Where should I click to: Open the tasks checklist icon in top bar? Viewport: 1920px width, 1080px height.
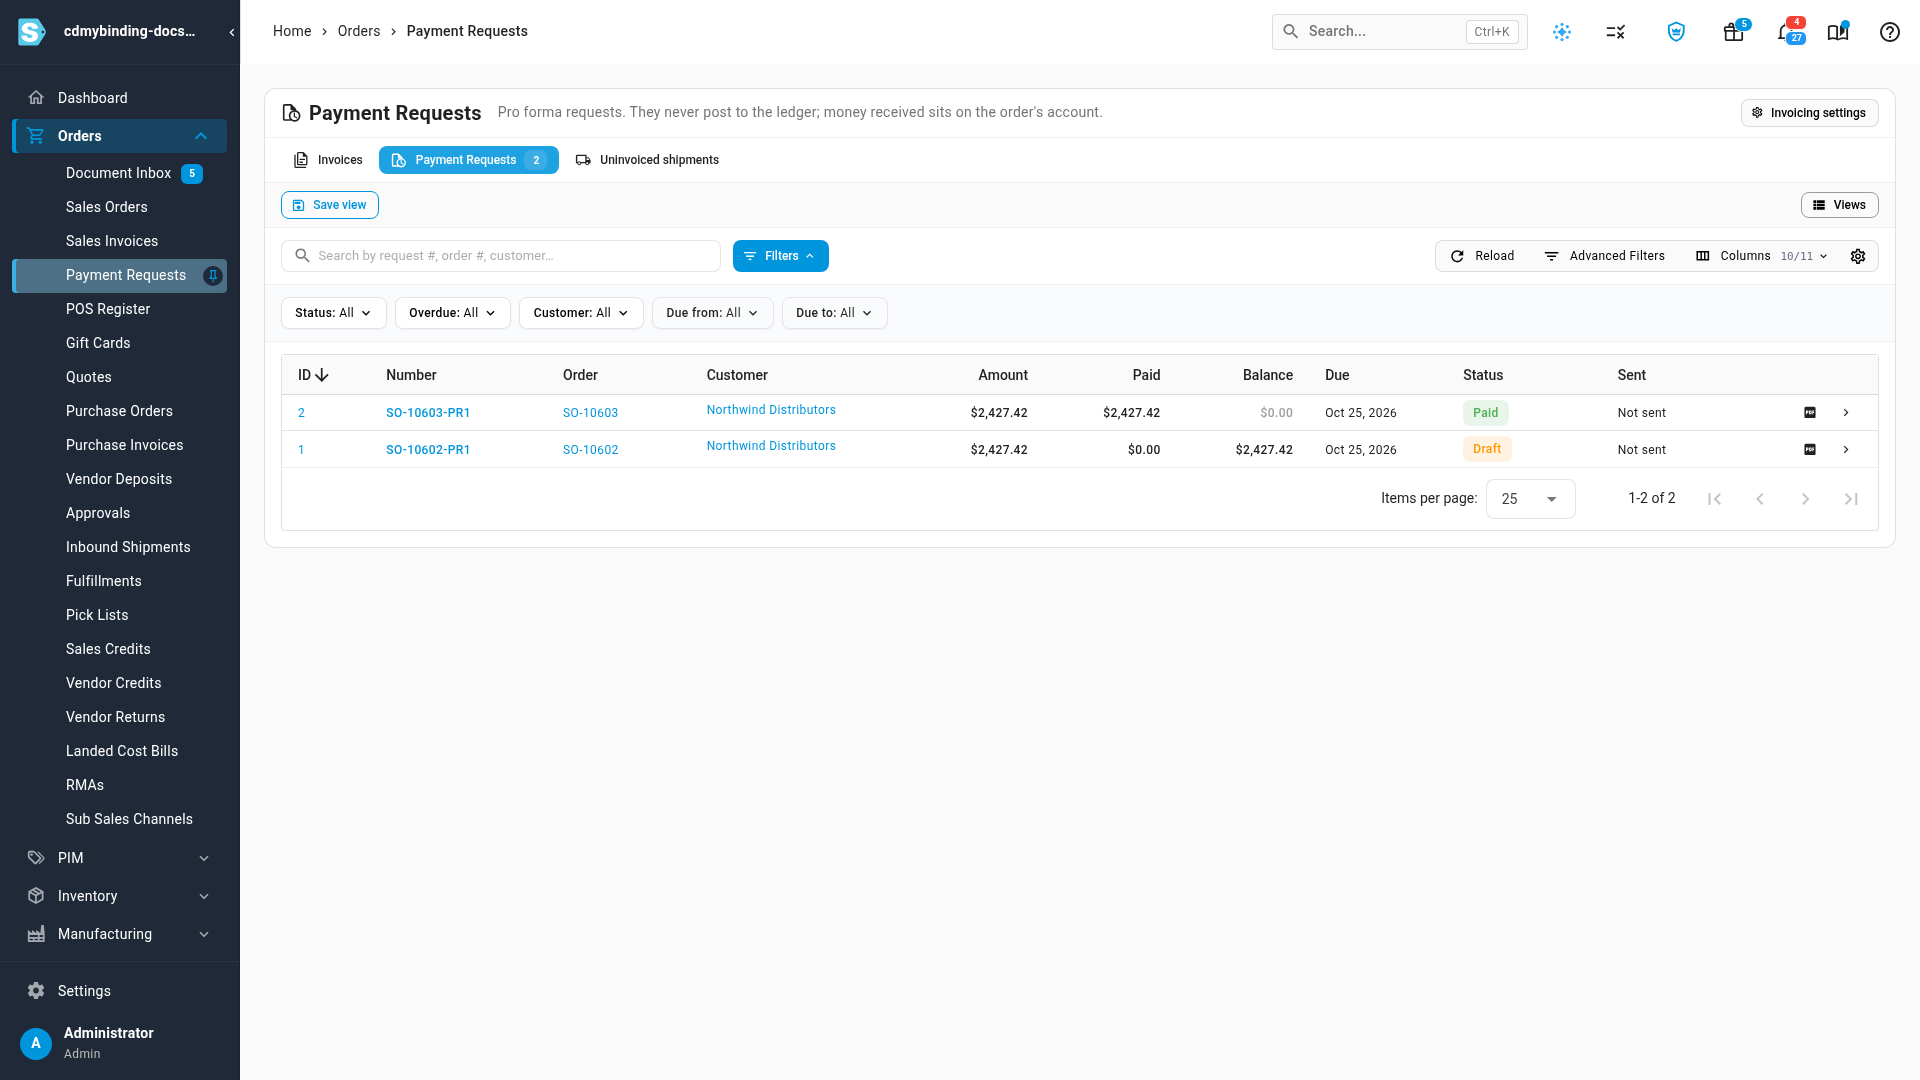pos(1616,32)
